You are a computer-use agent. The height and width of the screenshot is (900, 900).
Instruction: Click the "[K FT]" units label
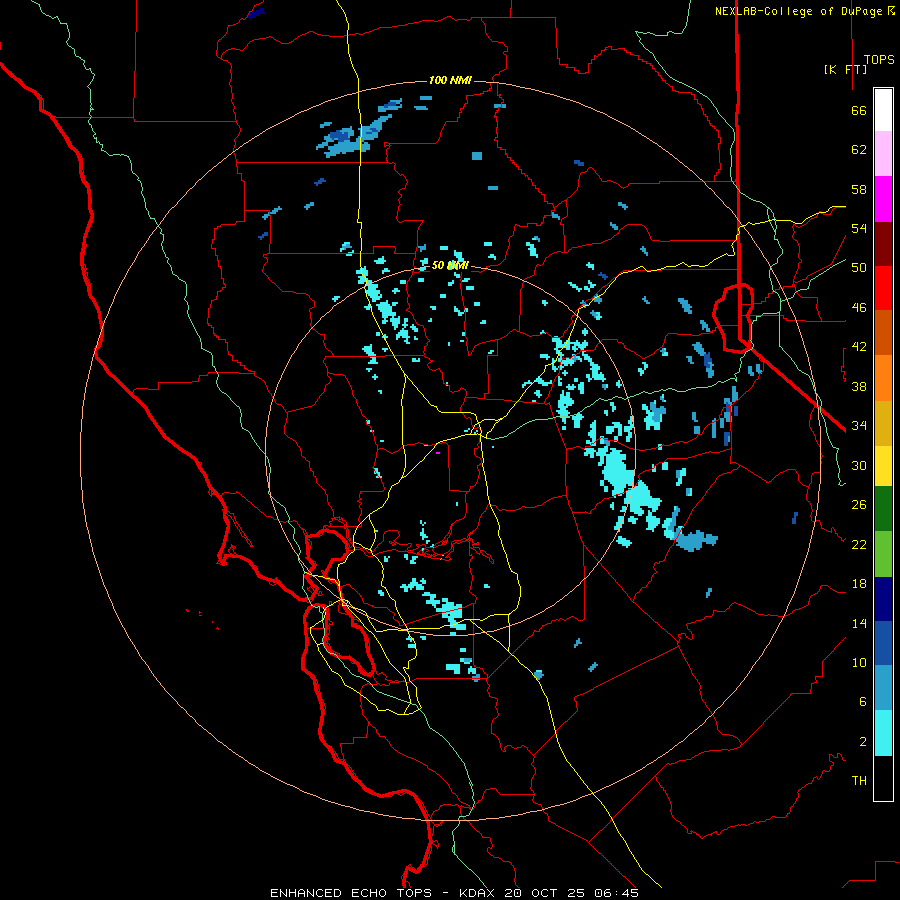point(845,69)
